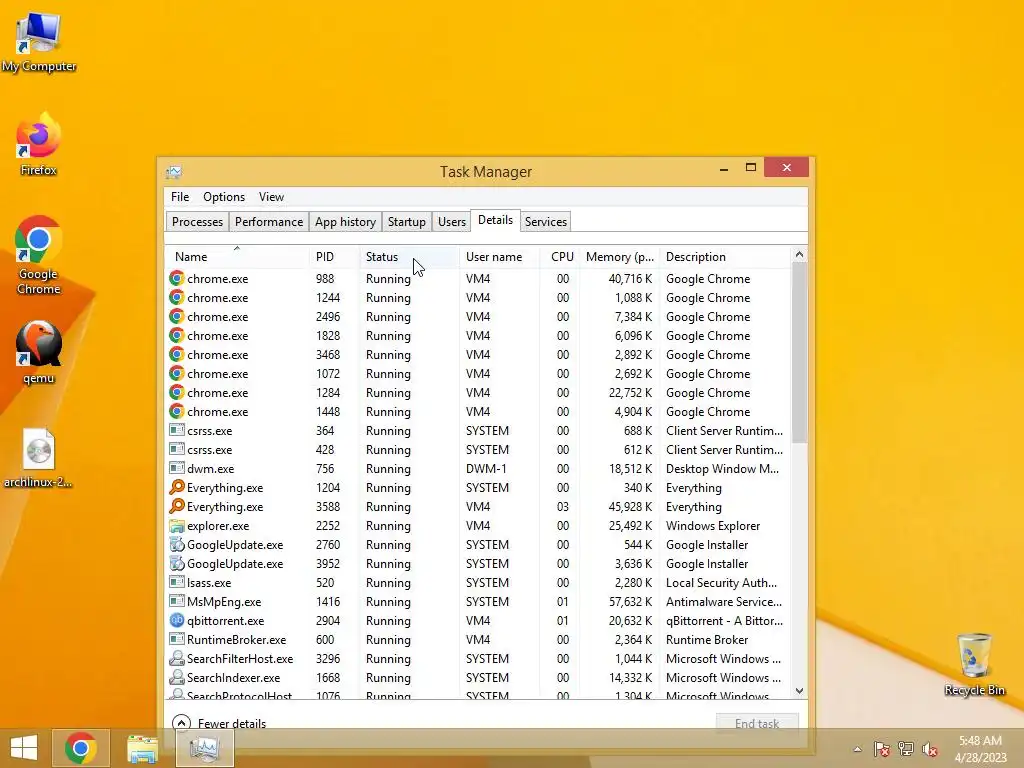The width and height of the screenshot is (1024, 768).
Task: Open File Explorer from the taskbar
Action: [x=142, y=748]
